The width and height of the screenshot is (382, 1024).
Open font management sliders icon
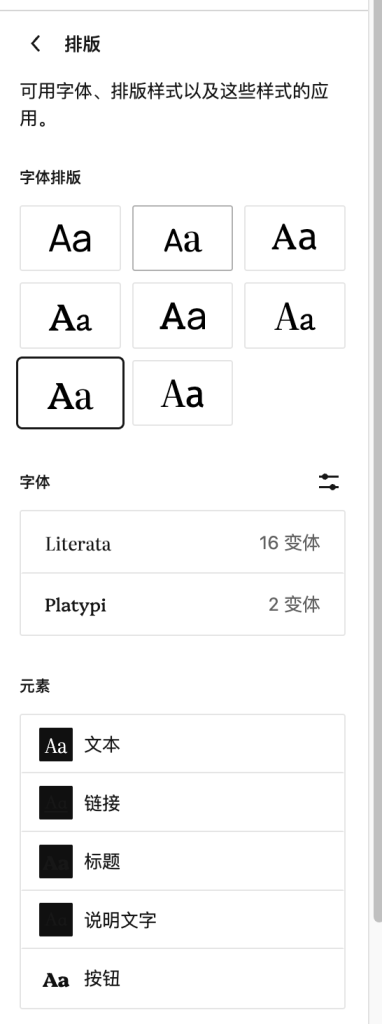tap(329, 483)
